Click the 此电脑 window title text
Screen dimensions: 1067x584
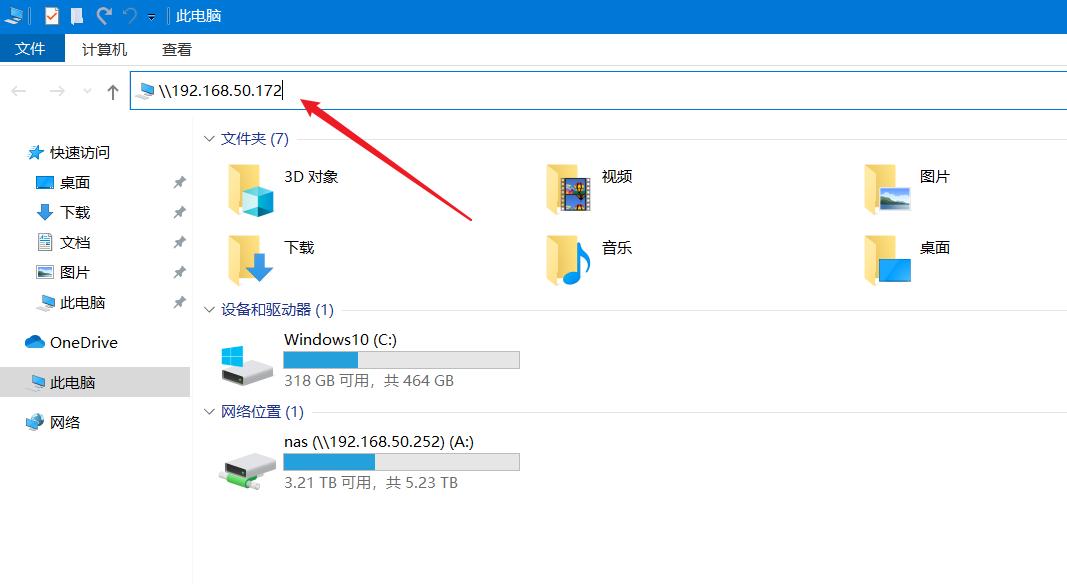click(x=199, y=16)
